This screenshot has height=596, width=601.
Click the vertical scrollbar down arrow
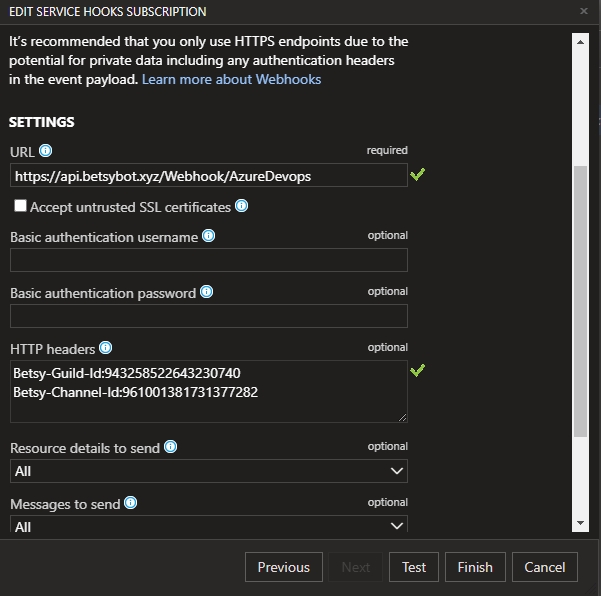(580, 523)
